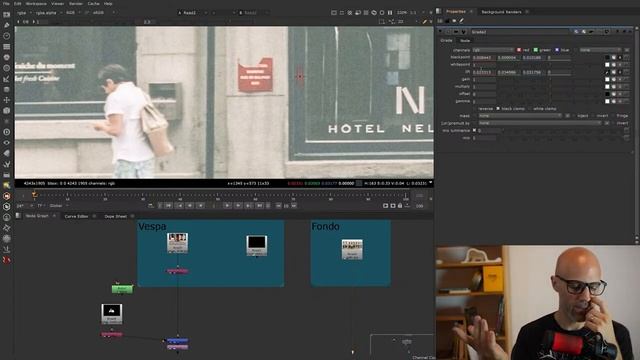The image size is (640, 360).
Task: Open the Color nodes toolbar menu
Action: 7,57
